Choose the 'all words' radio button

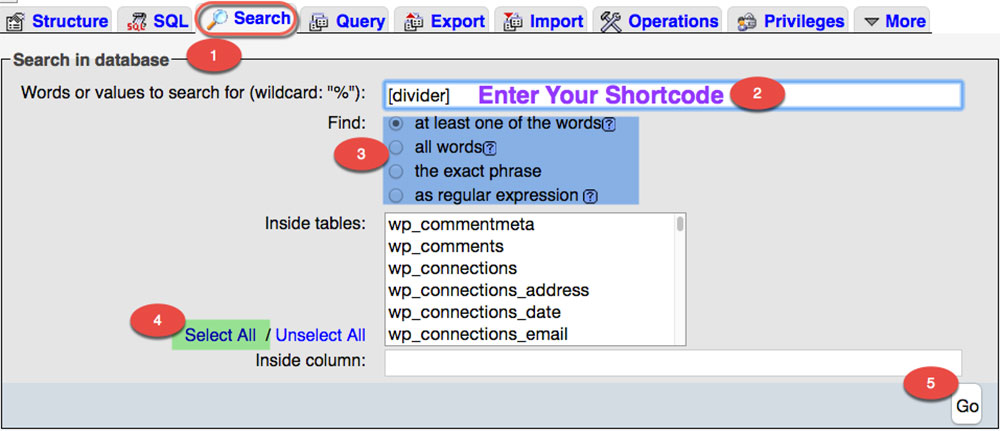tap(397, 148)
